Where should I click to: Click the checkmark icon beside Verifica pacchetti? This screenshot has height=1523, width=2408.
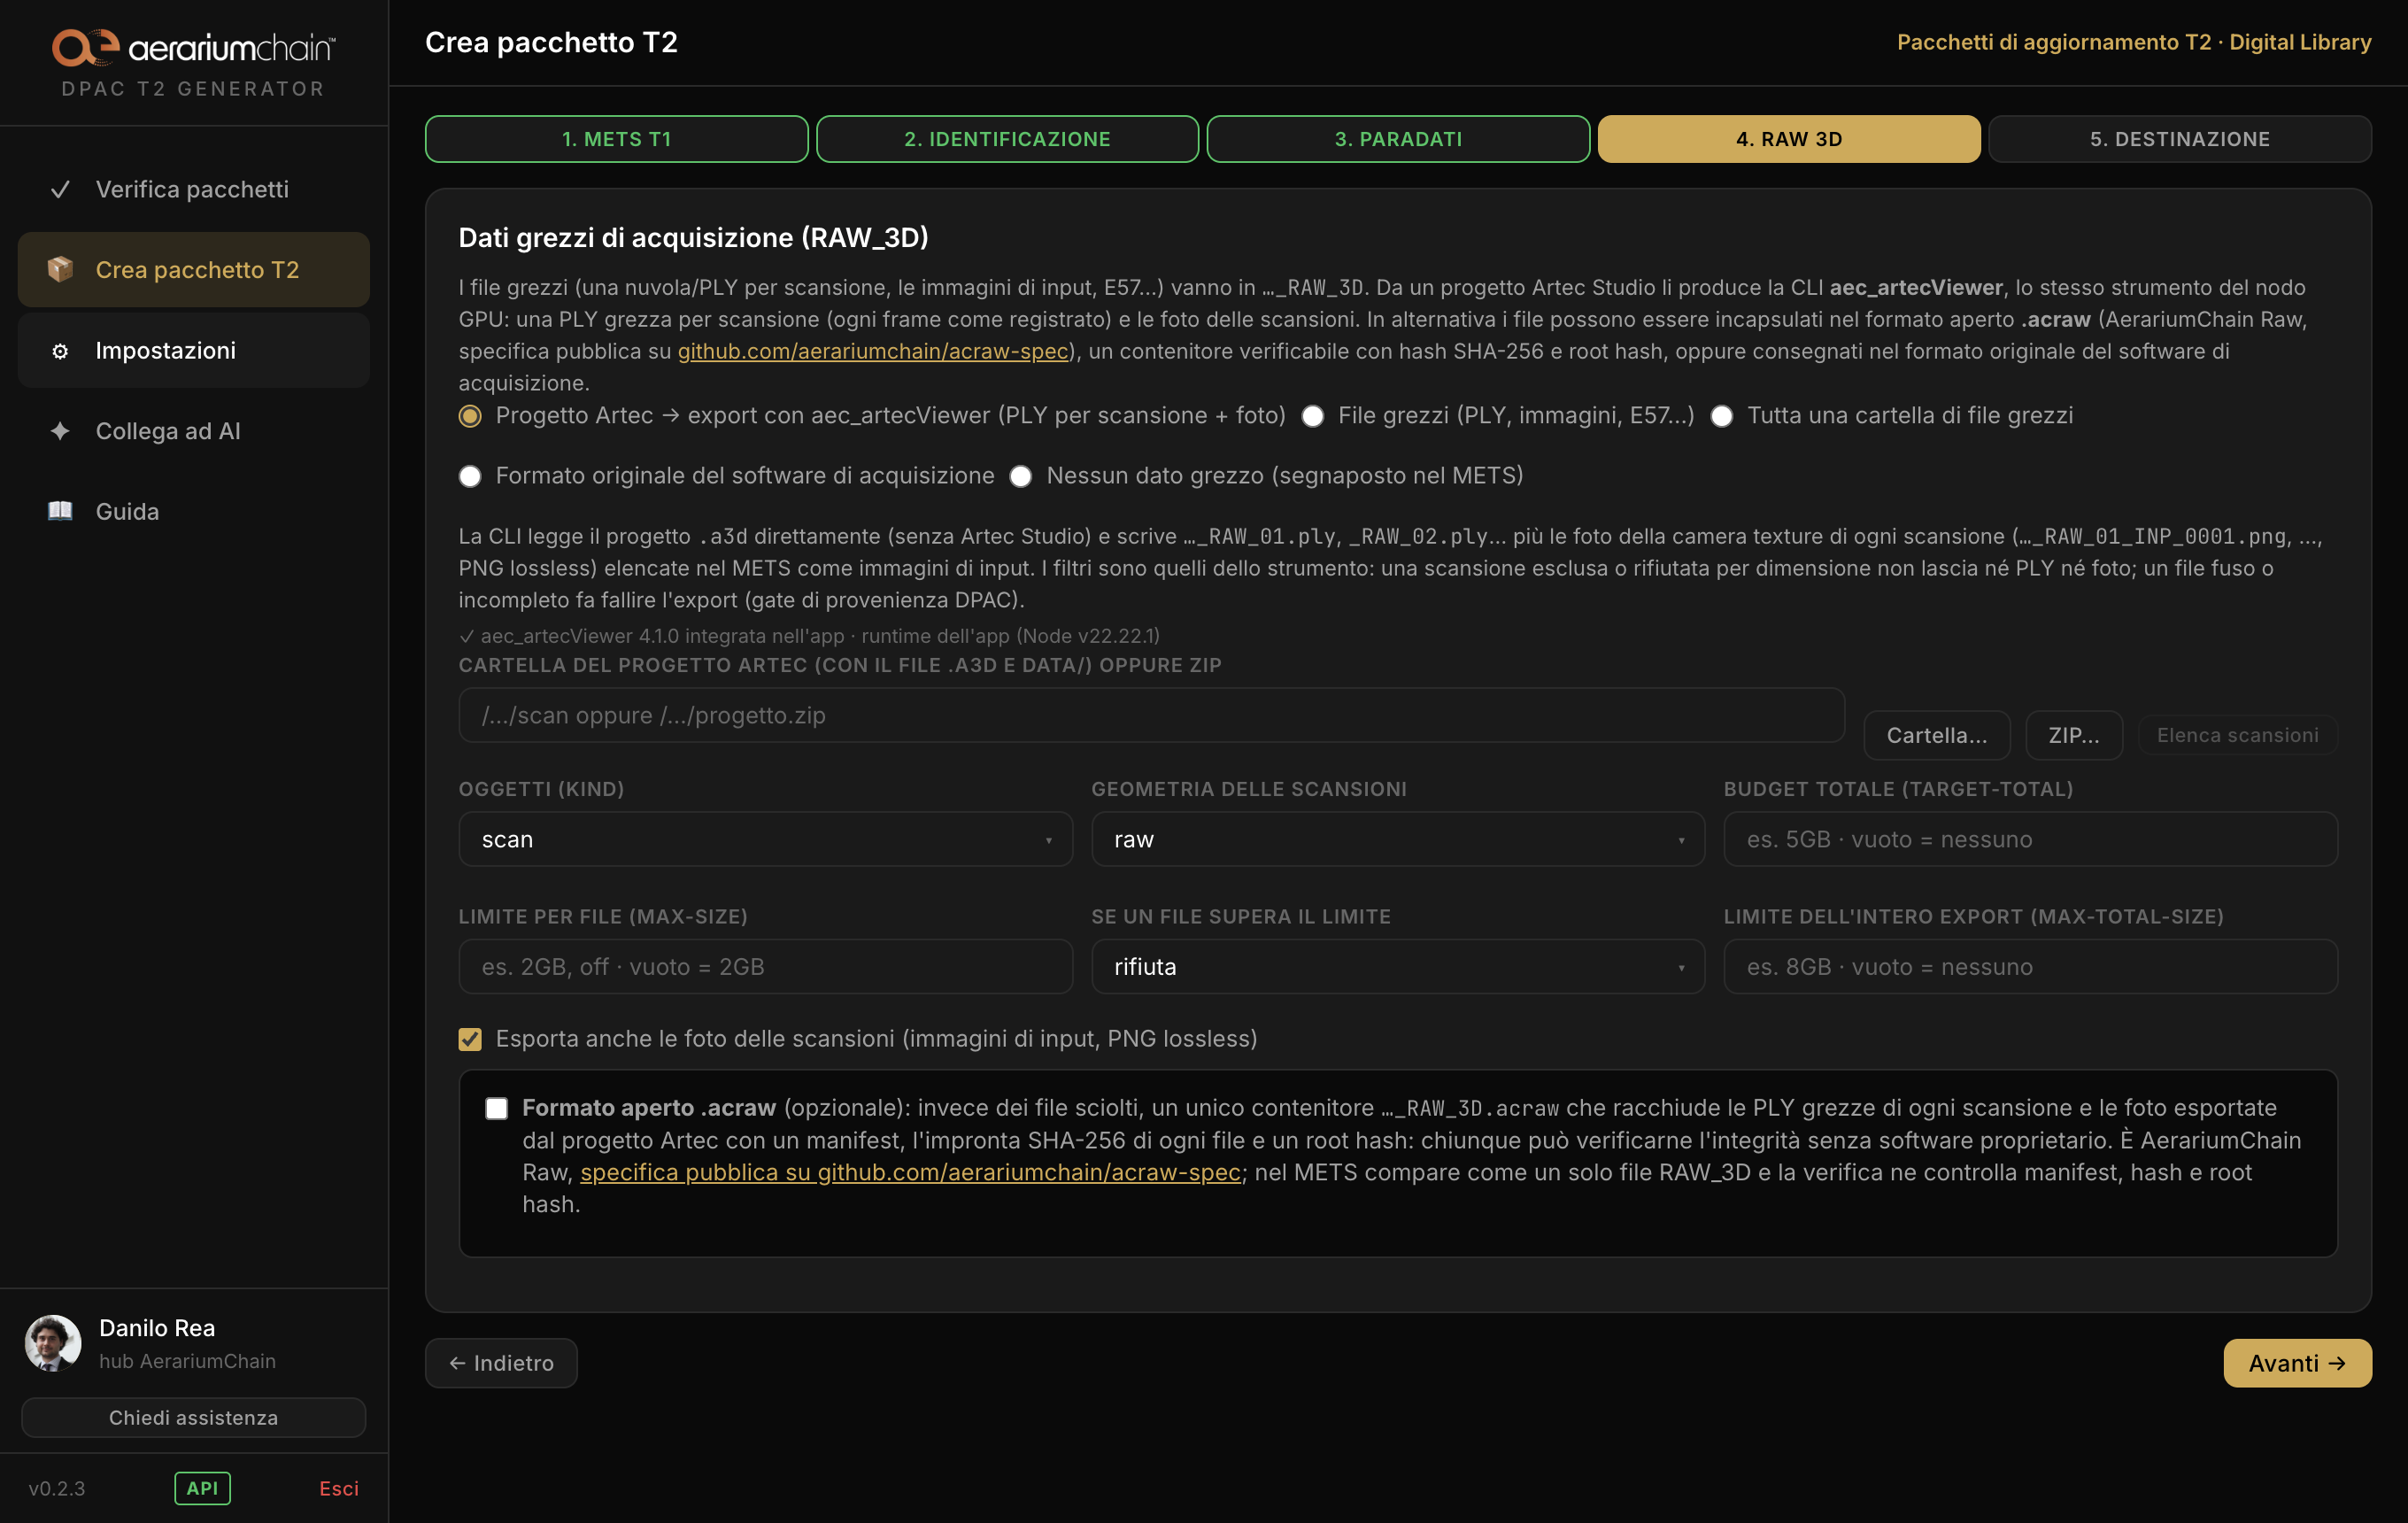[x=60, y=189]
